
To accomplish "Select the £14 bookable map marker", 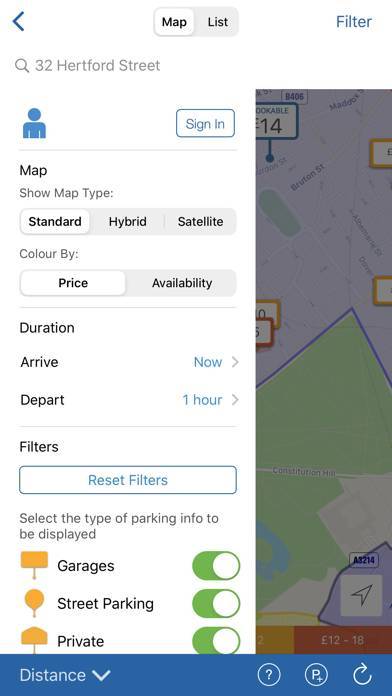I will 276,122.
